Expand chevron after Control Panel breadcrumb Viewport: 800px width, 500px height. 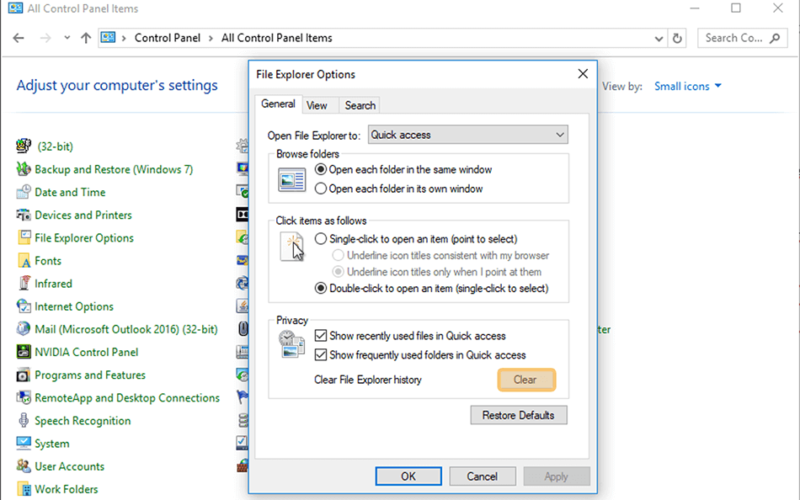pyautogui.click(x=211, y=38)
